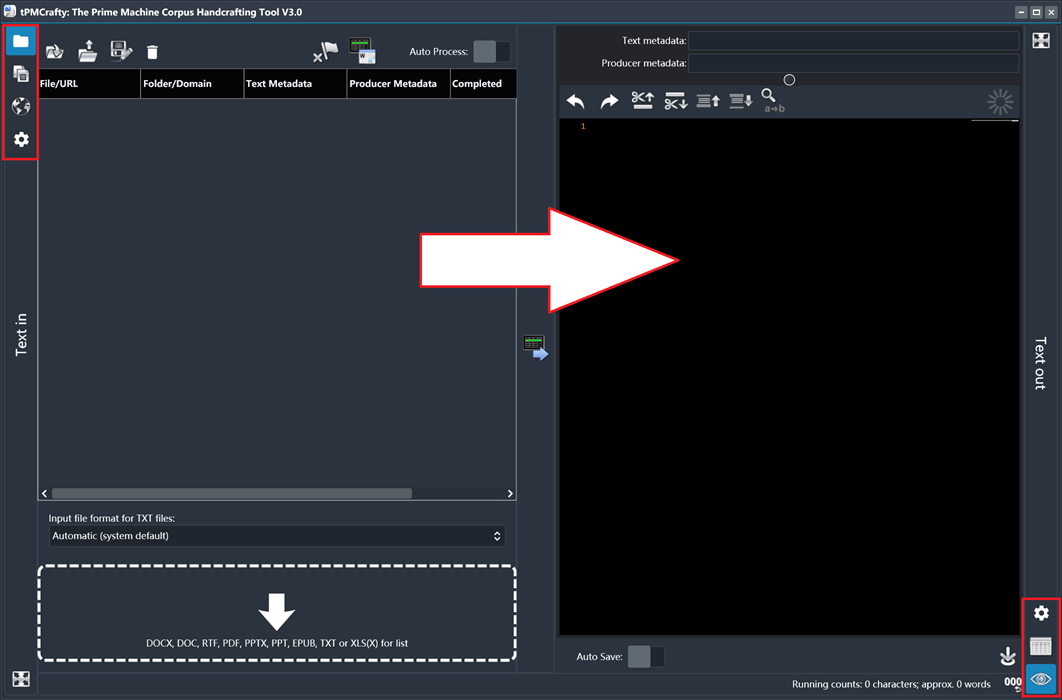
Task: Click the lines with down arrow icon
Action: (742, 101)
